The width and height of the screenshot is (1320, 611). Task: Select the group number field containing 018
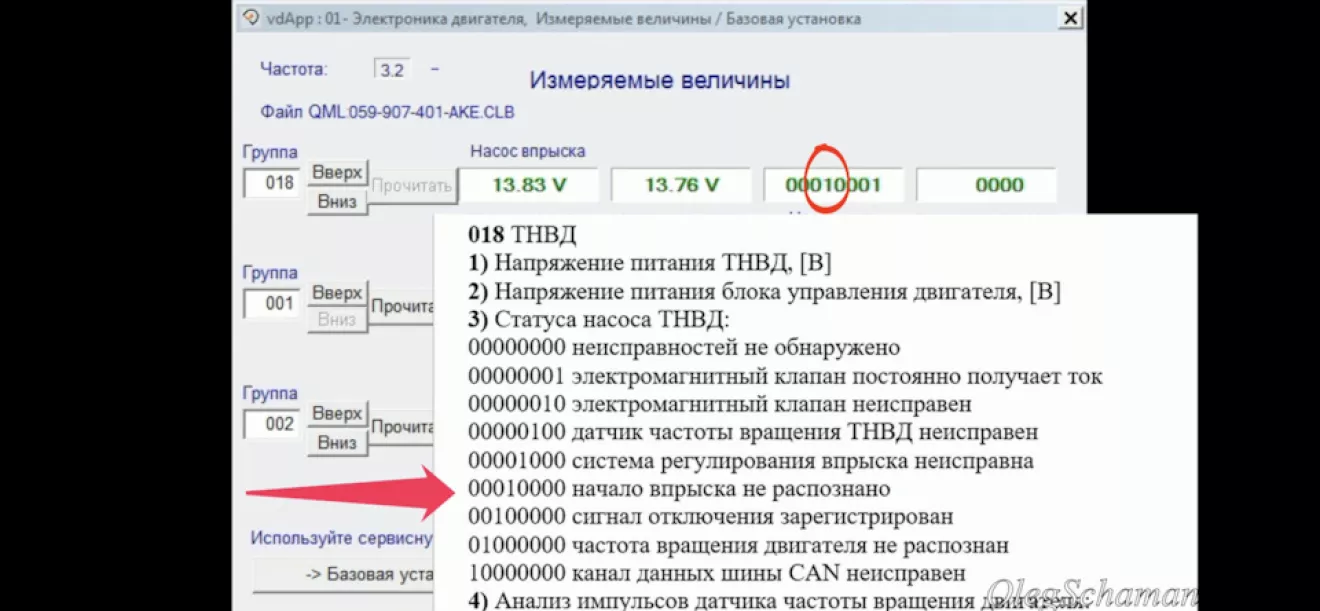273,183
